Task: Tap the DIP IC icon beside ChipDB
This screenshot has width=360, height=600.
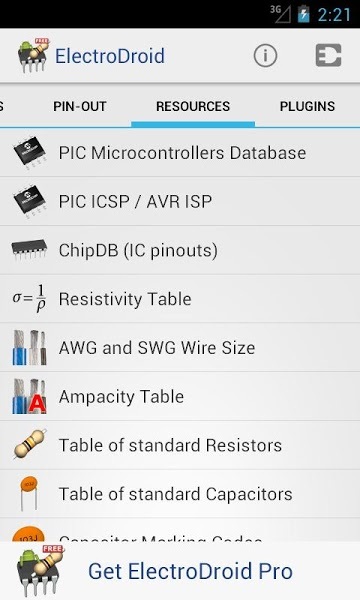Action: 29,250
